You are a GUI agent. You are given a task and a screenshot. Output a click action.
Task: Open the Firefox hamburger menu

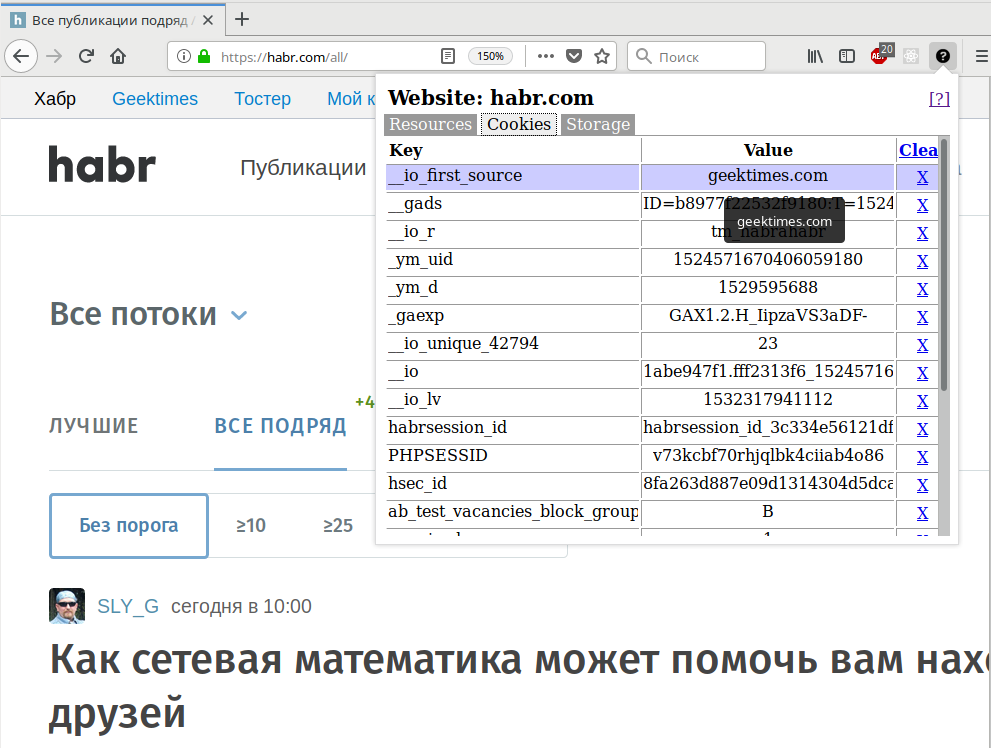pyautogui.click(x=982, y=56)
